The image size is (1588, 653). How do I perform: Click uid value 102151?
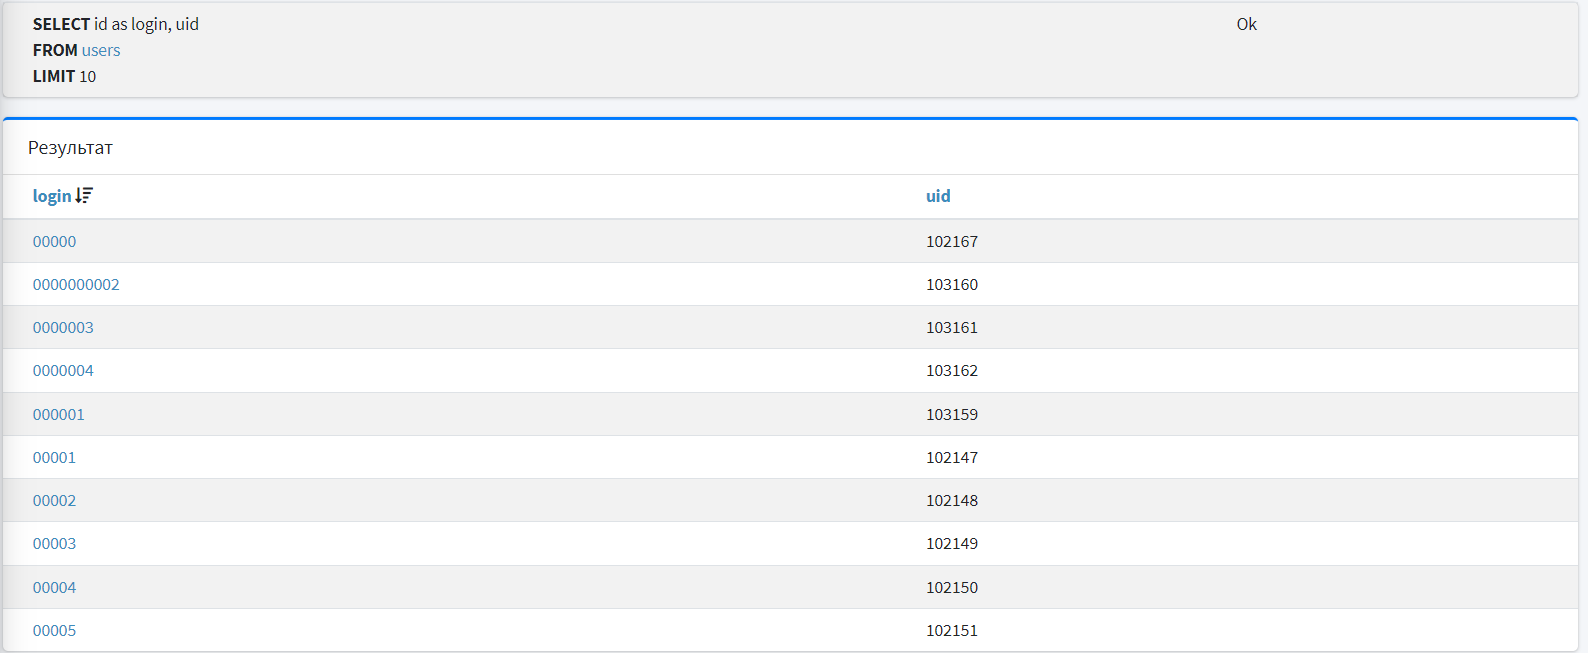951,630
